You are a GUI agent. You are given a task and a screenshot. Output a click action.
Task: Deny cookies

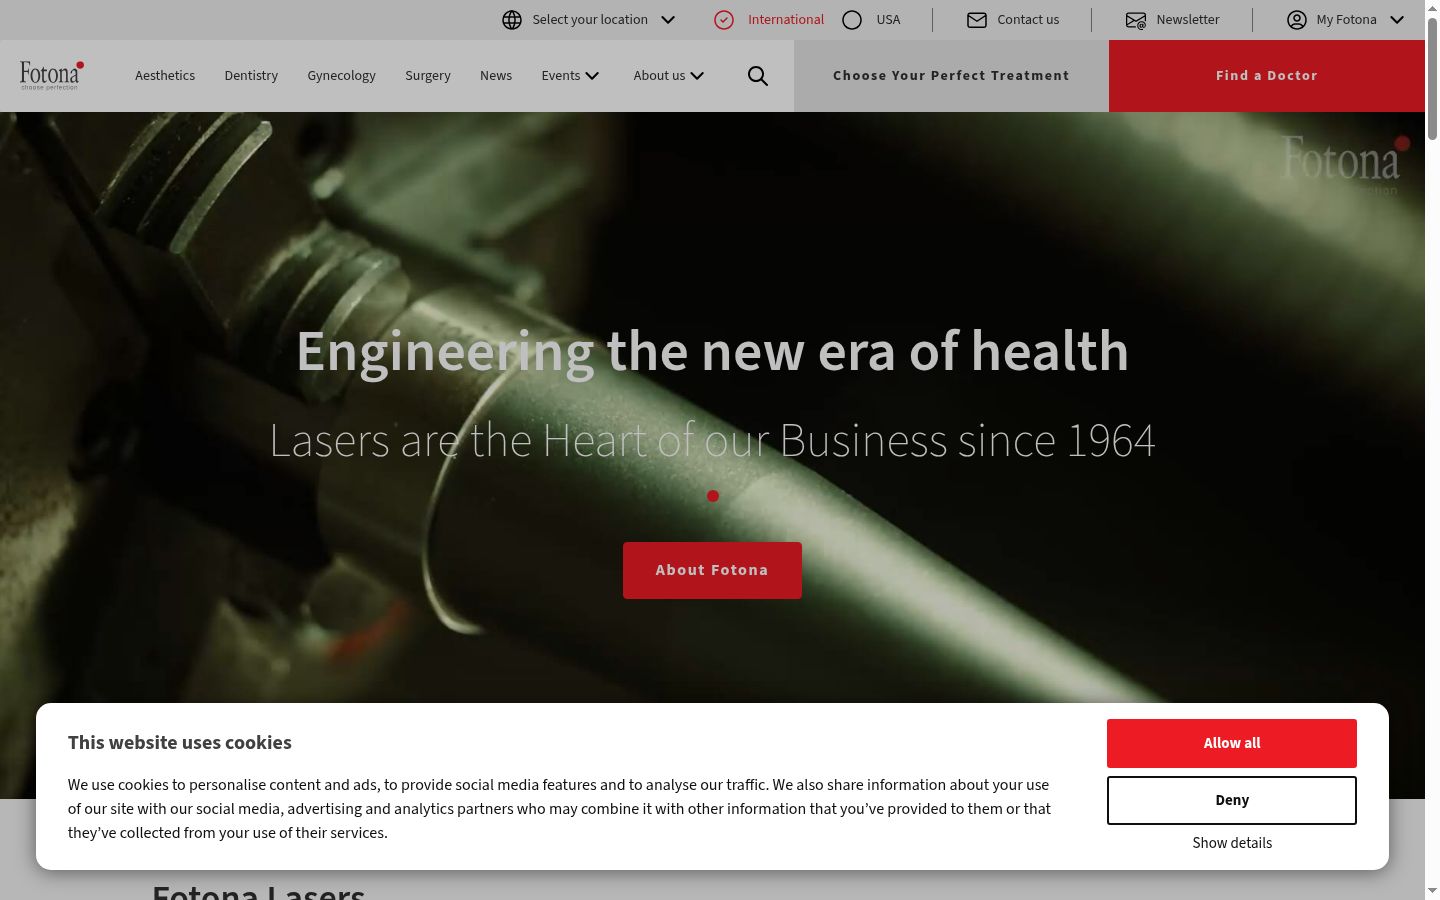(x=1232, y=800)
